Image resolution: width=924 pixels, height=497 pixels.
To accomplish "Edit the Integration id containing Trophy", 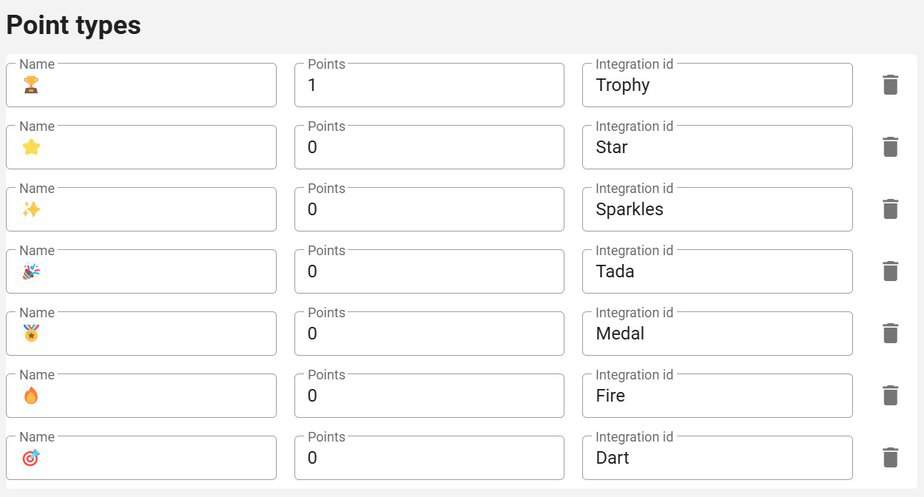I will click(717, 85).
